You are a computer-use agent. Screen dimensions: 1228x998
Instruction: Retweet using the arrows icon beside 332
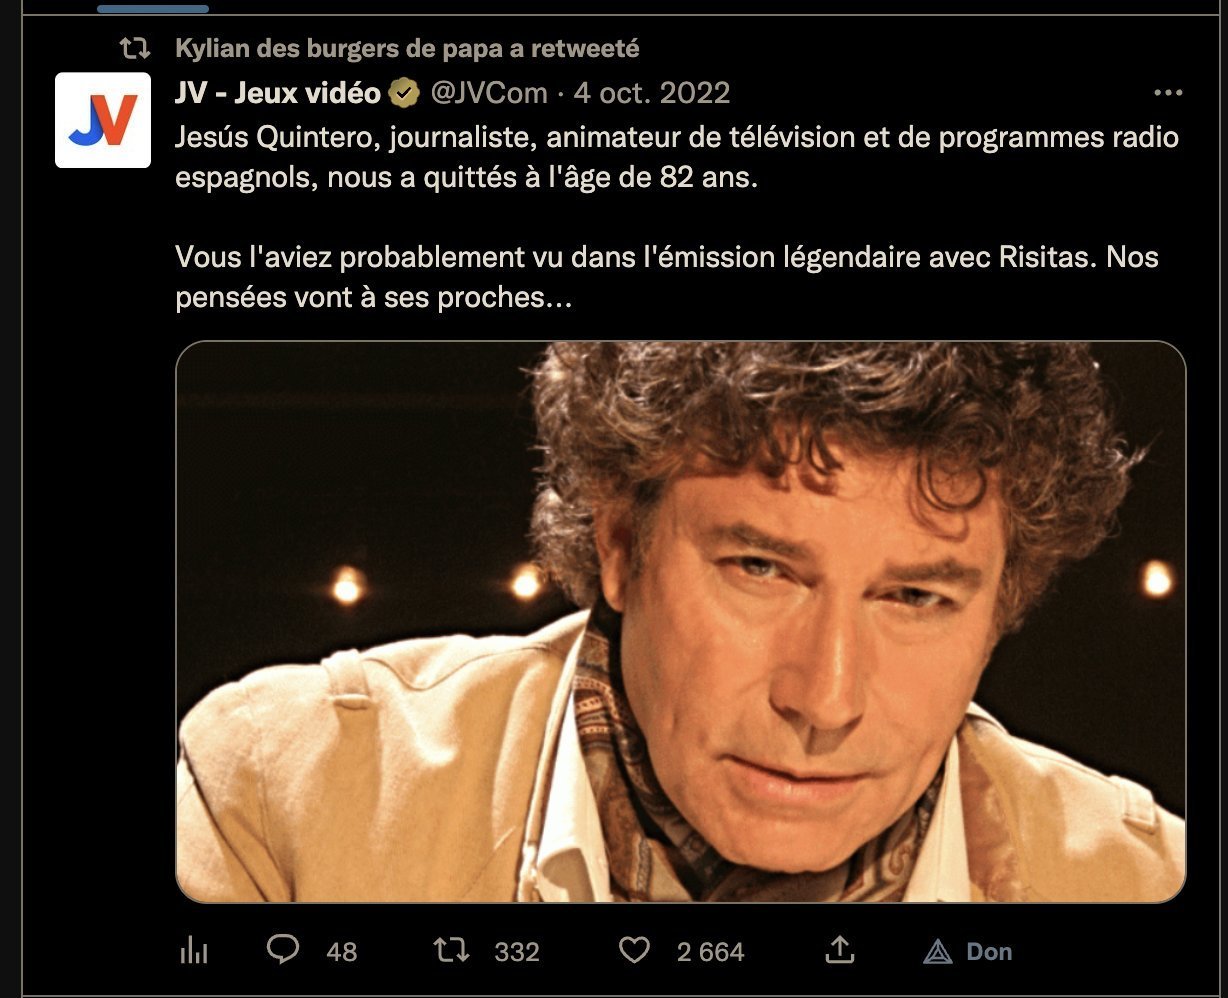[454, 950]
